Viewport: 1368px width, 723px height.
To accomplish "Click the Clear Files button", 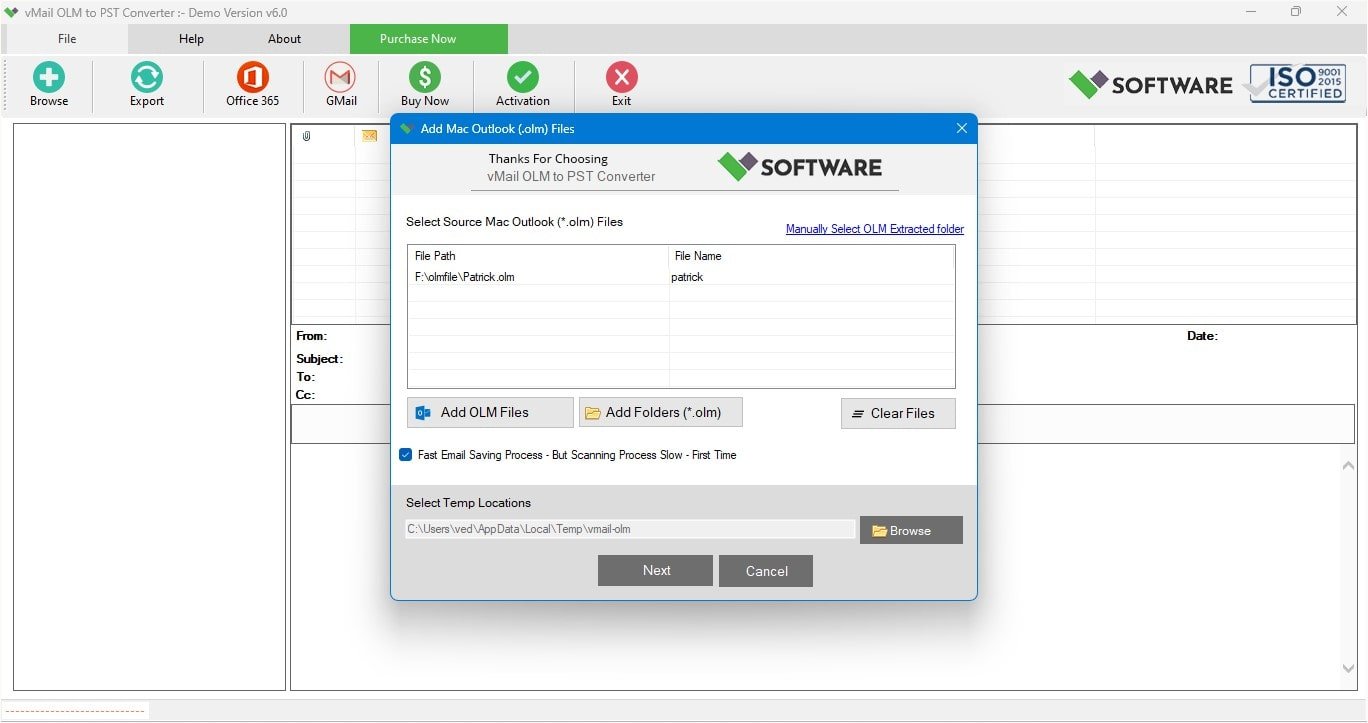I will click(x=898, y=413).
